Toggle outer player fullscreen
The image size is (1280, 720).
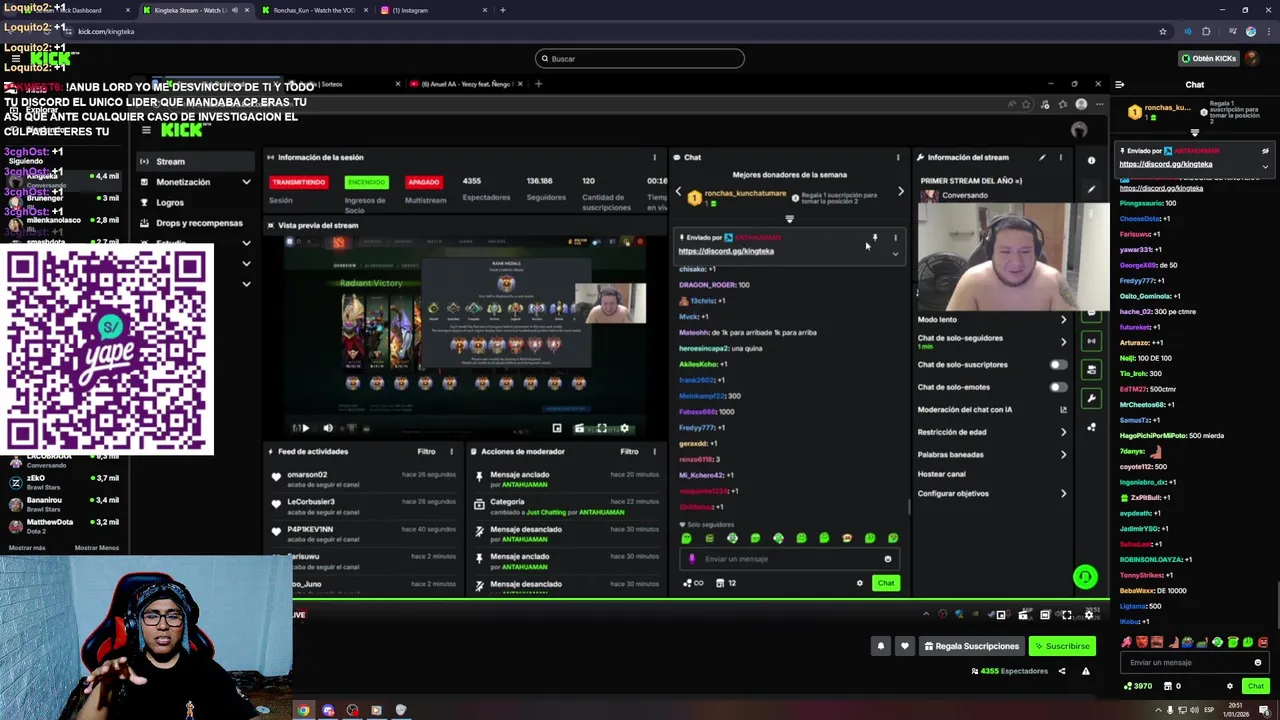tap(1067, 615)
